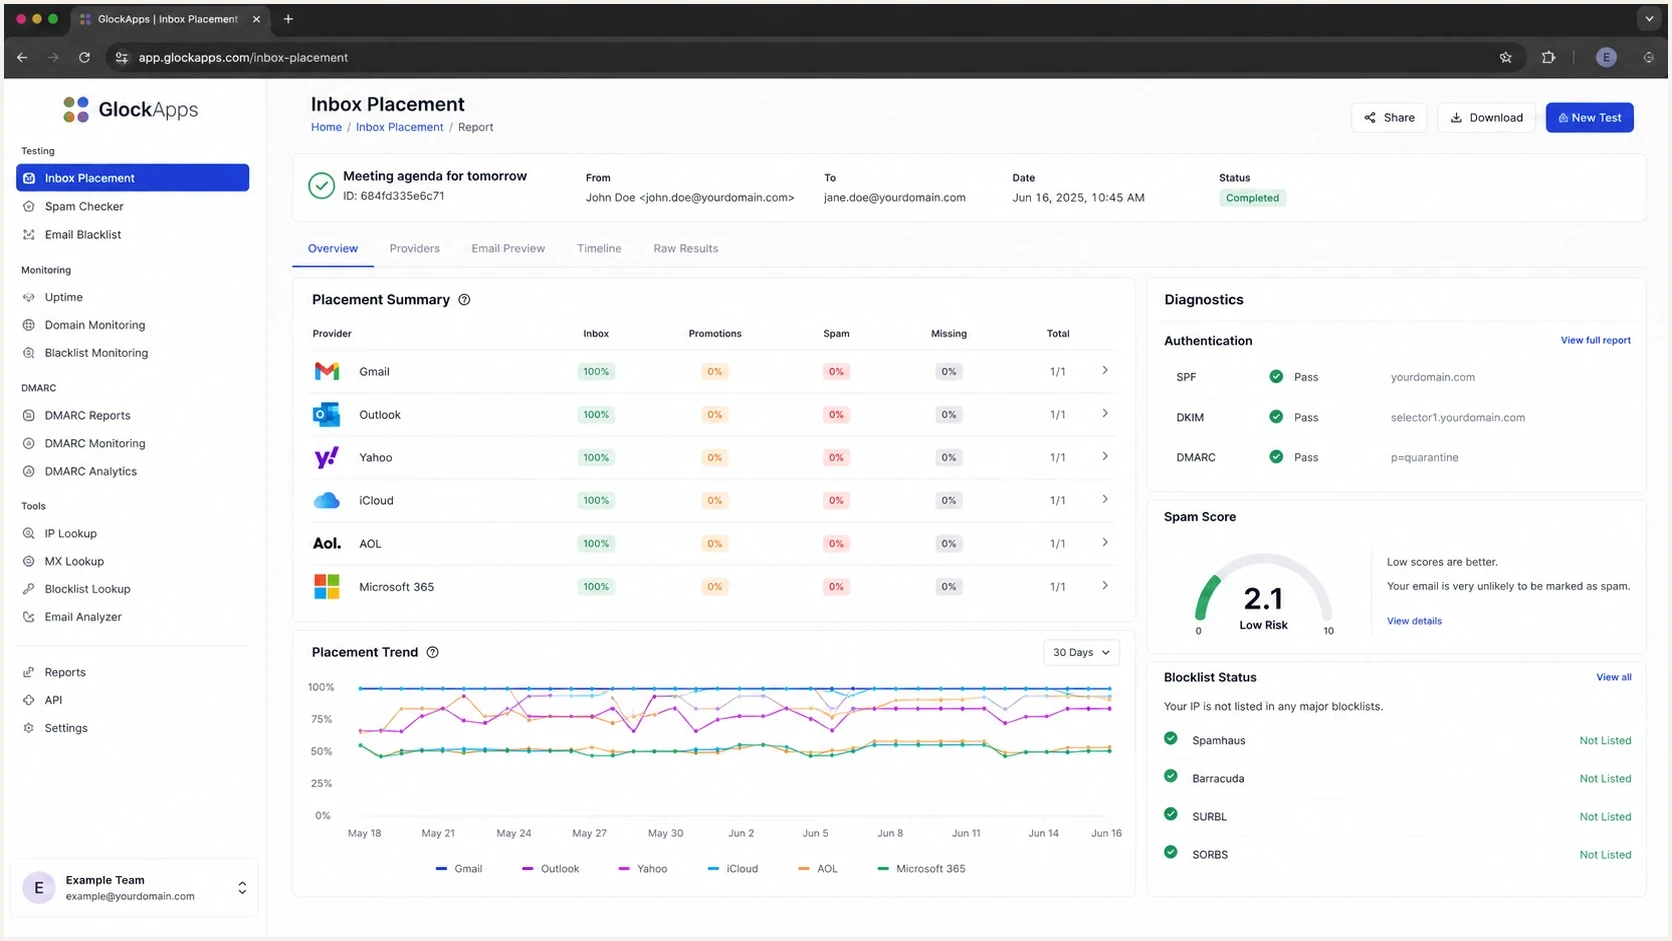Click the Placement Trend help icon
The image size is (1672, 941).
click(x=433, y=652)
